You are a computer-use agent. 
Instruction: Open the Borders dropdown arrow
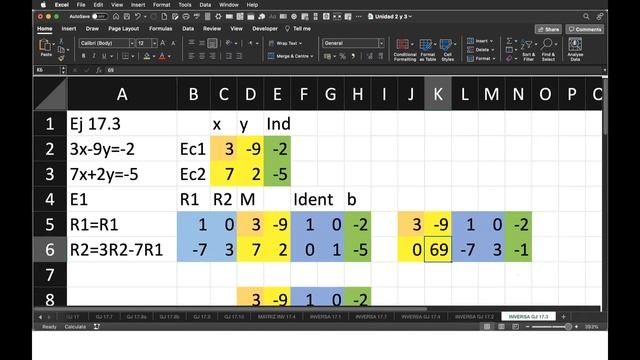pyautogui.click(x=133, y=56)
